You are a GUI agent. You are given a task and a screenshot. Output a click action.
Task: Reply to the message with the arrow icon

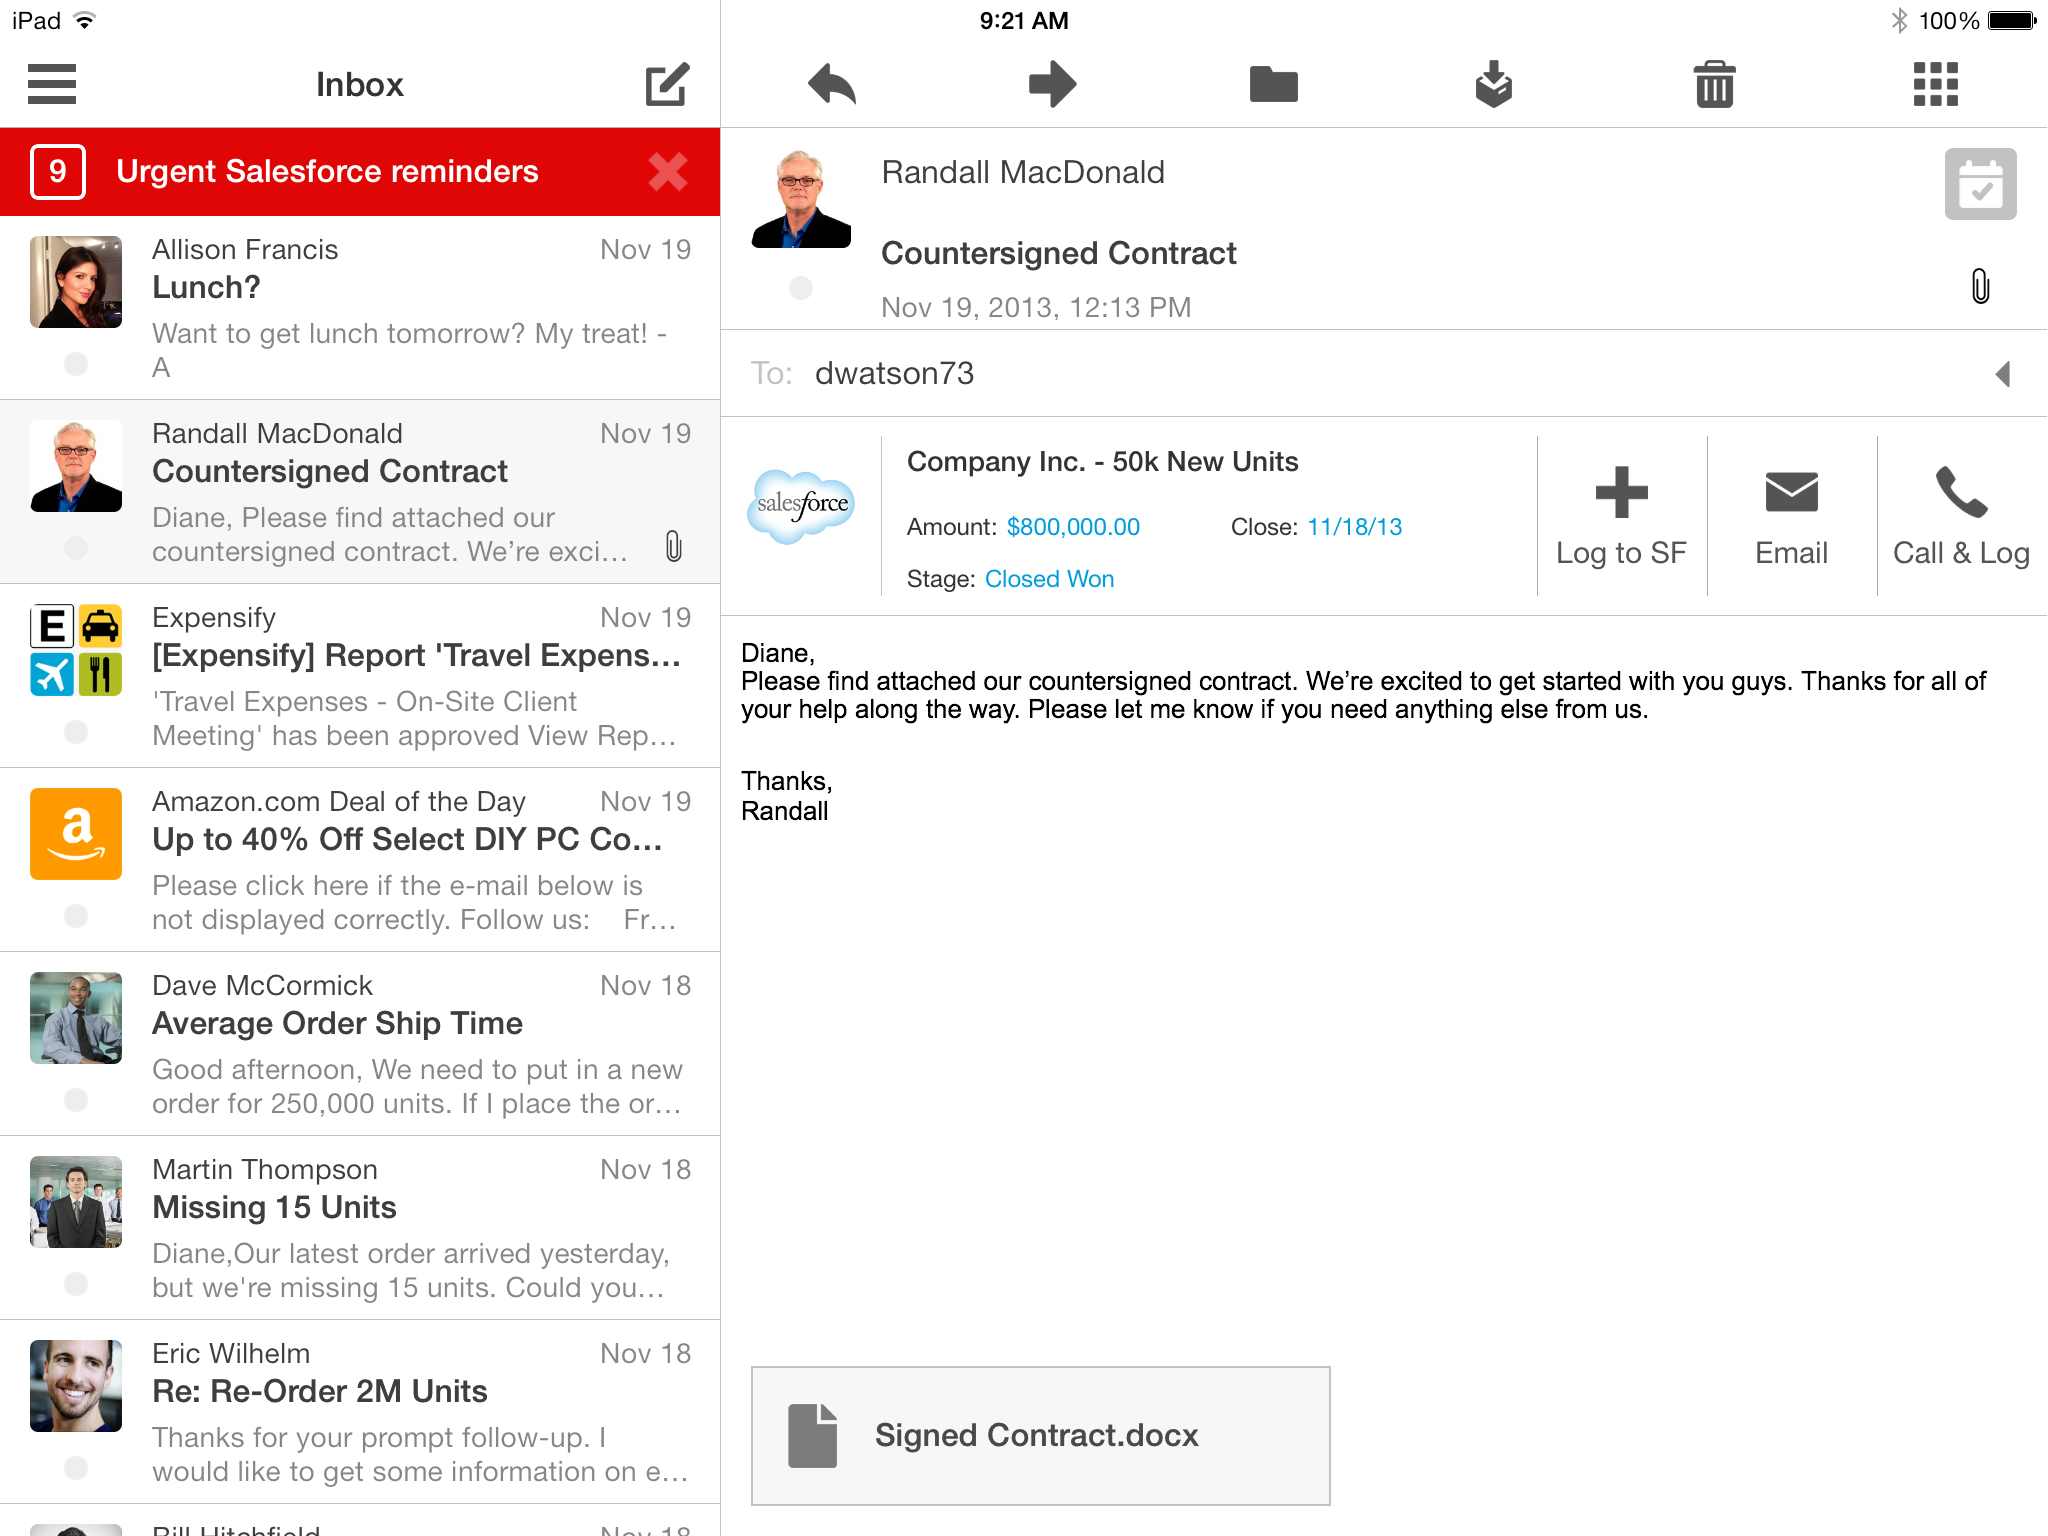point(832,84)
